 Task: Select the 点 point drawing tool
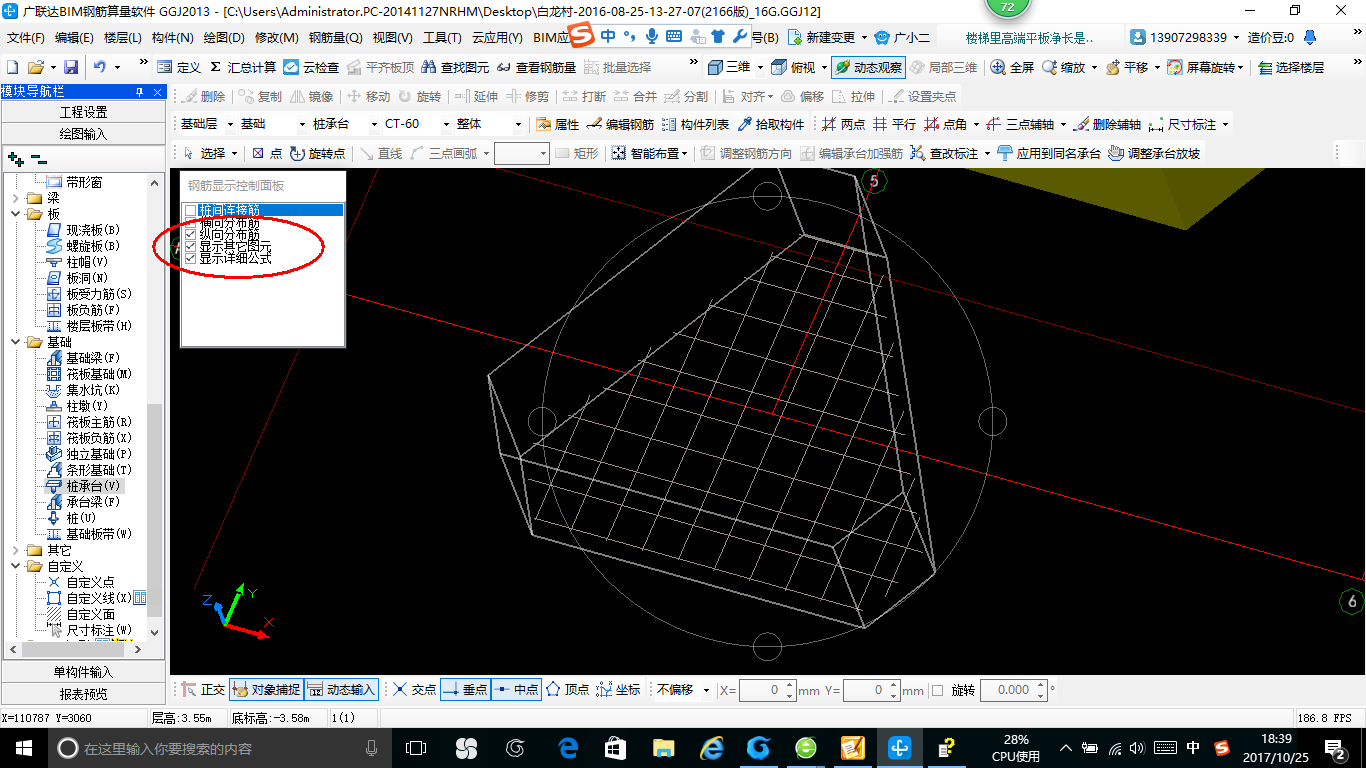267,153
